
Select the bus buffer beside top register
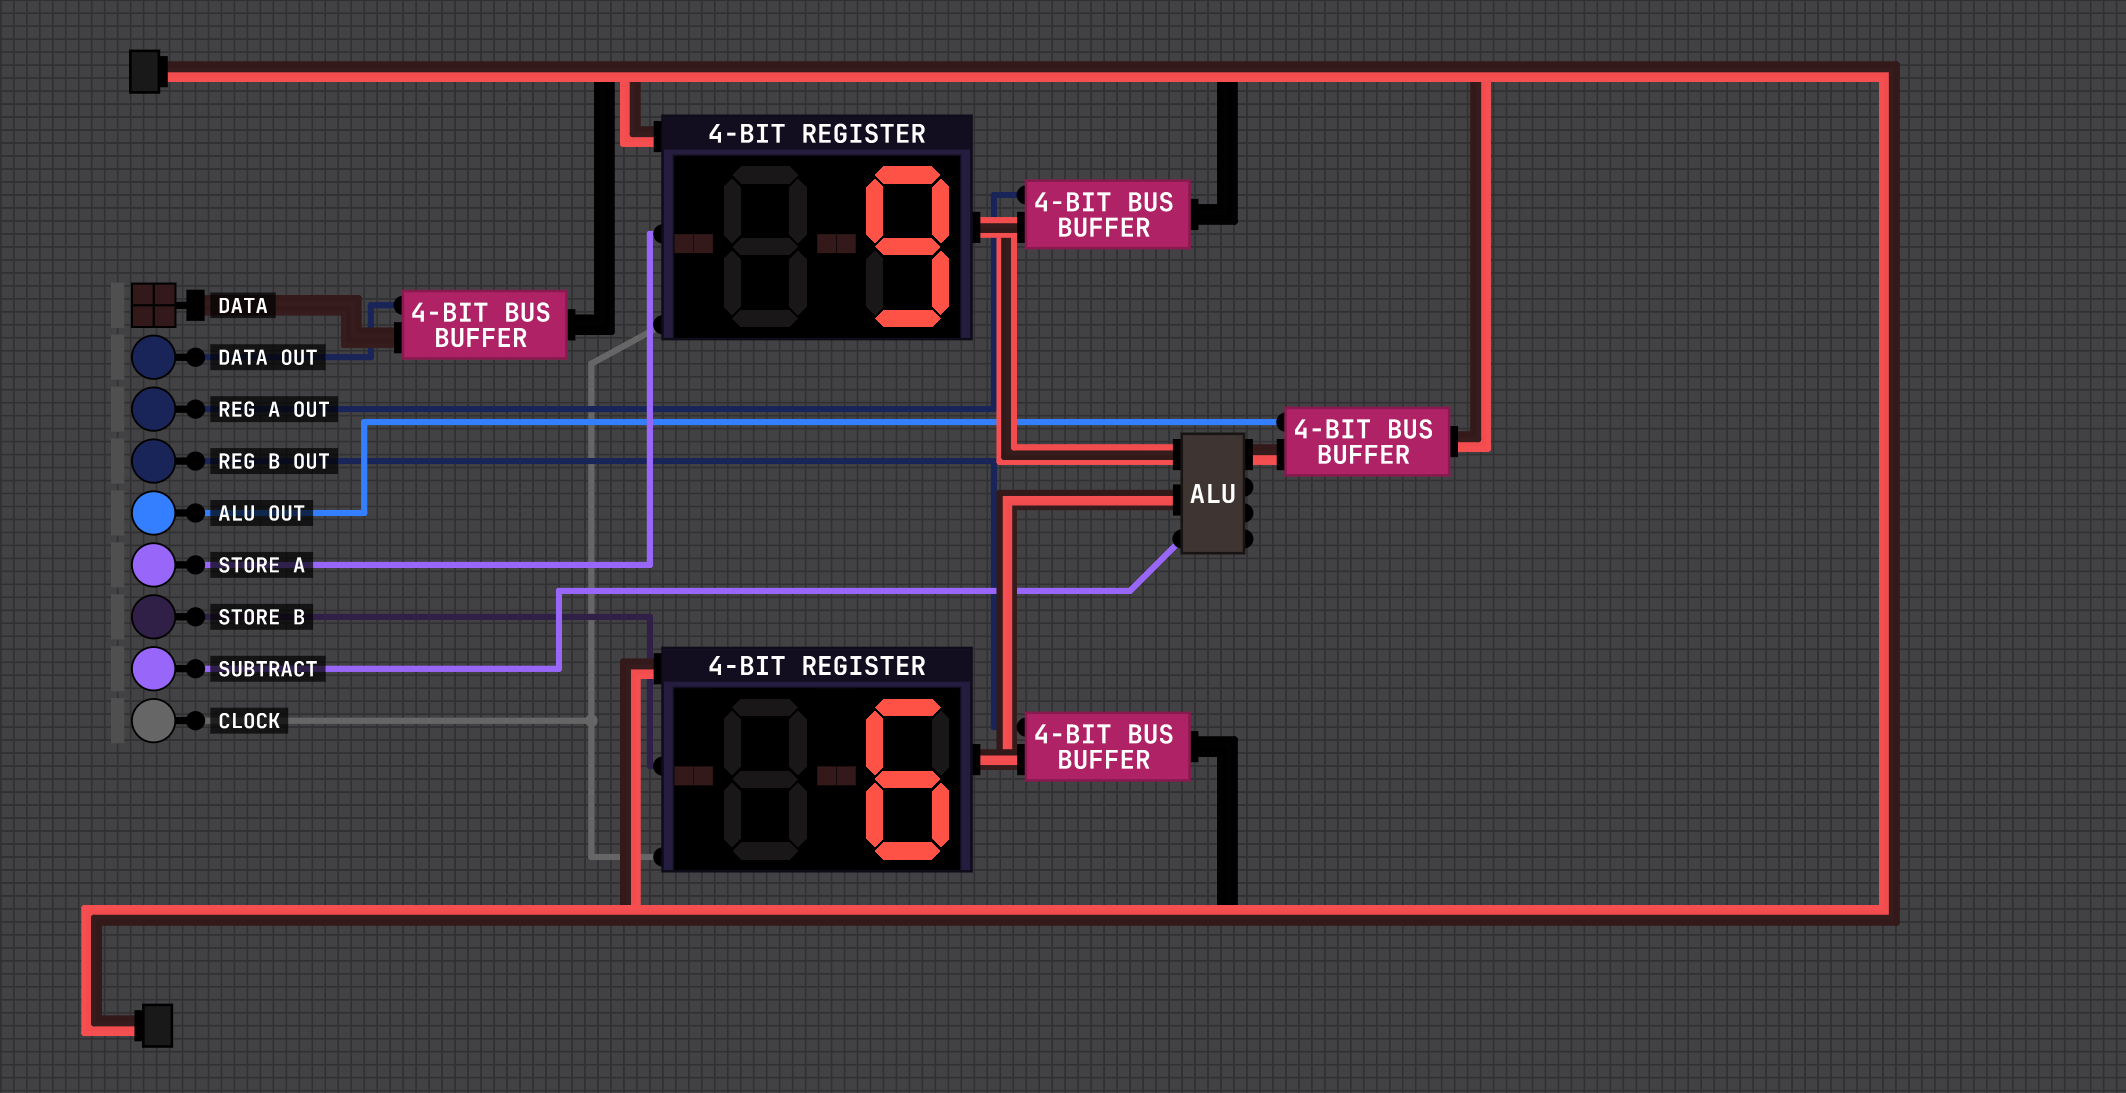click(1105, 215)
